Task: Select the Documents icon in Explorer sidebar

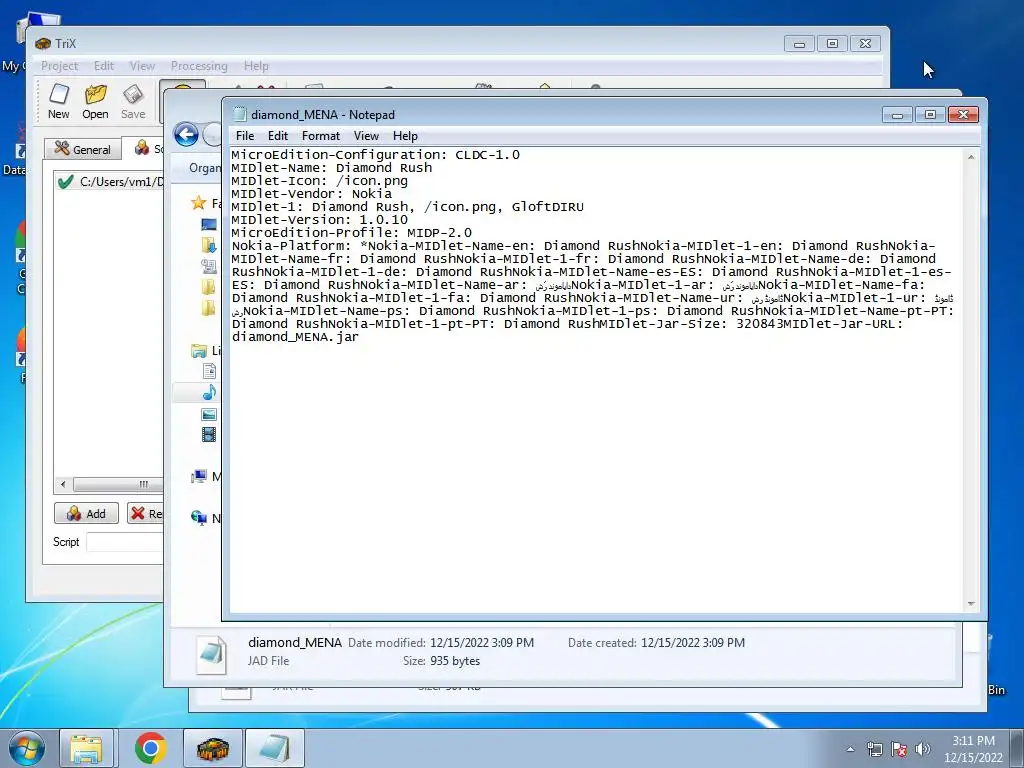Action: point(209,371)
